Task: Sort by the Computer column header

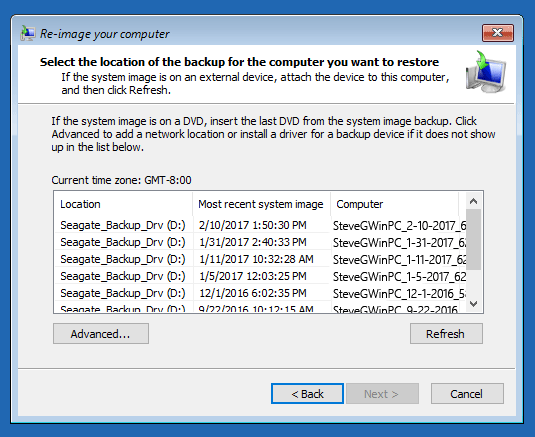Action: click(394, 204)
